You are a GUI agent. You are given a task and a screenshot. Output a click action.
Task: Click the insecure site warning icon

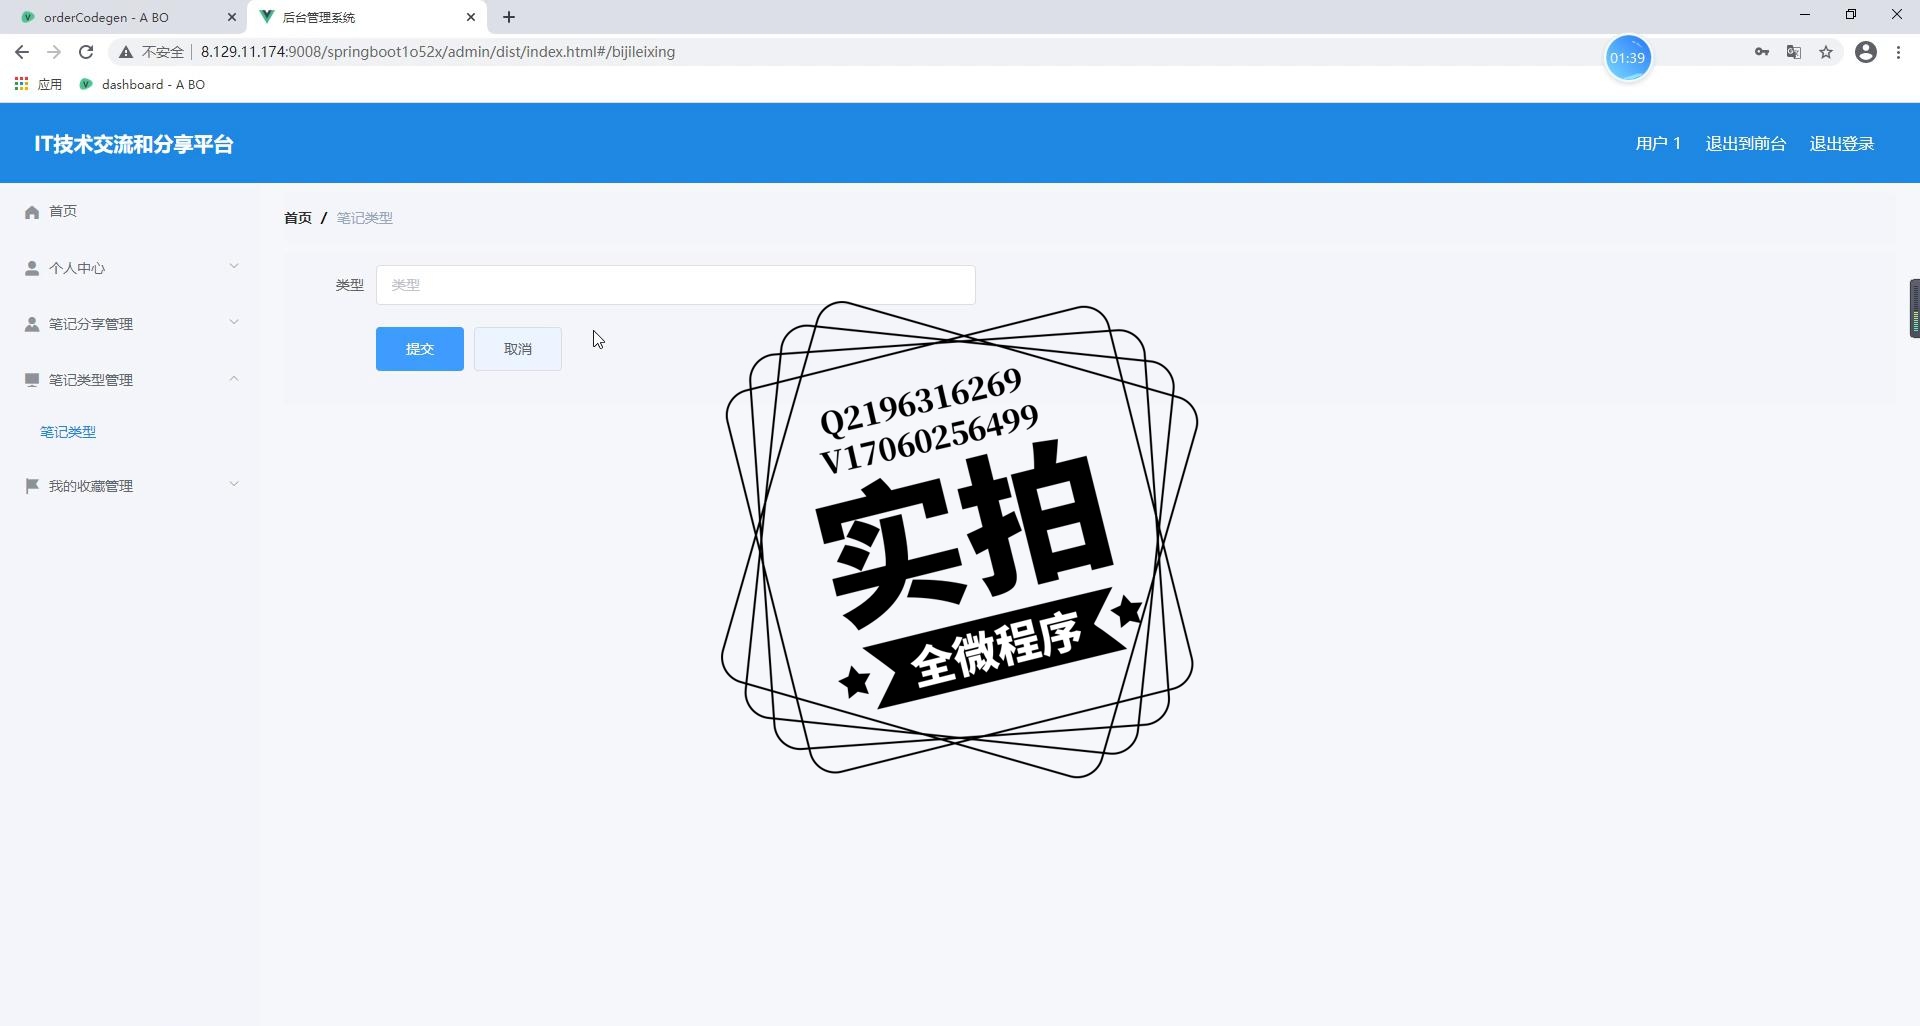[x=126, y=52]
